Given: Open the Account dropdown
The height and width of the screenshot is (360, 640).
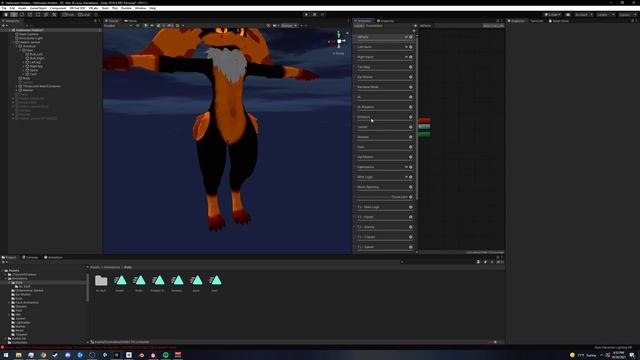Looking at the screenshot, I should 584,15.
